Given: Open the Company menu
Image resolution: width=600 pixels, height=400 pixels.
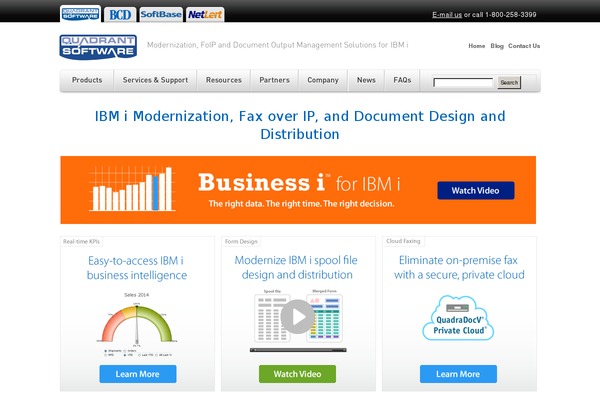Looking at the screenshot, I should point(323,80).
